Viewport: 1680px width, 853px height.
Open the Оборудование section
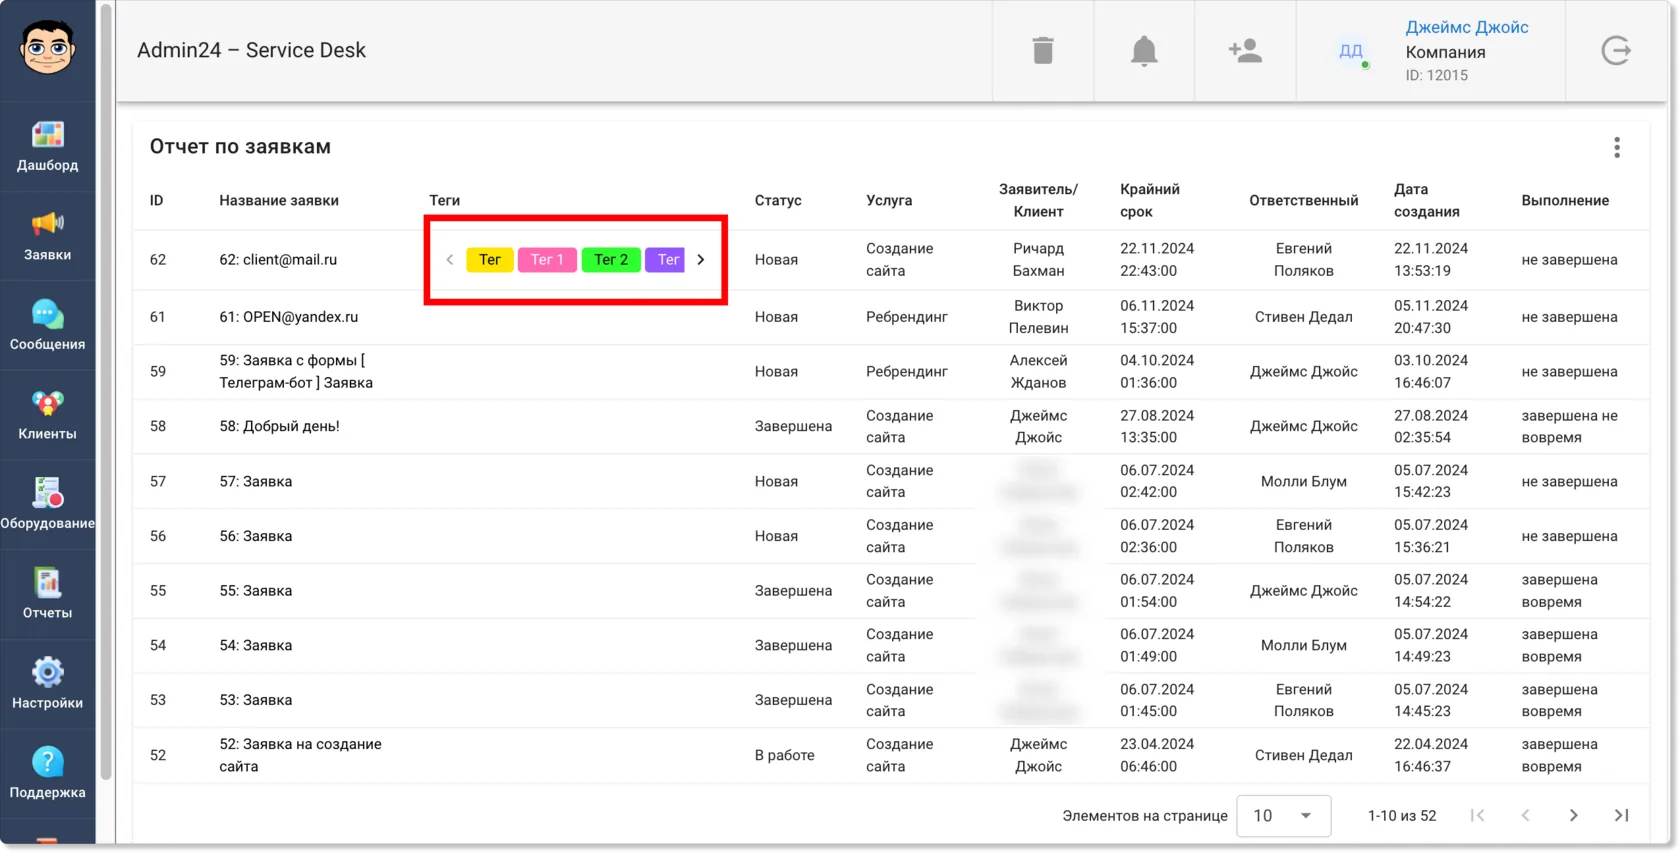(47, 504)
